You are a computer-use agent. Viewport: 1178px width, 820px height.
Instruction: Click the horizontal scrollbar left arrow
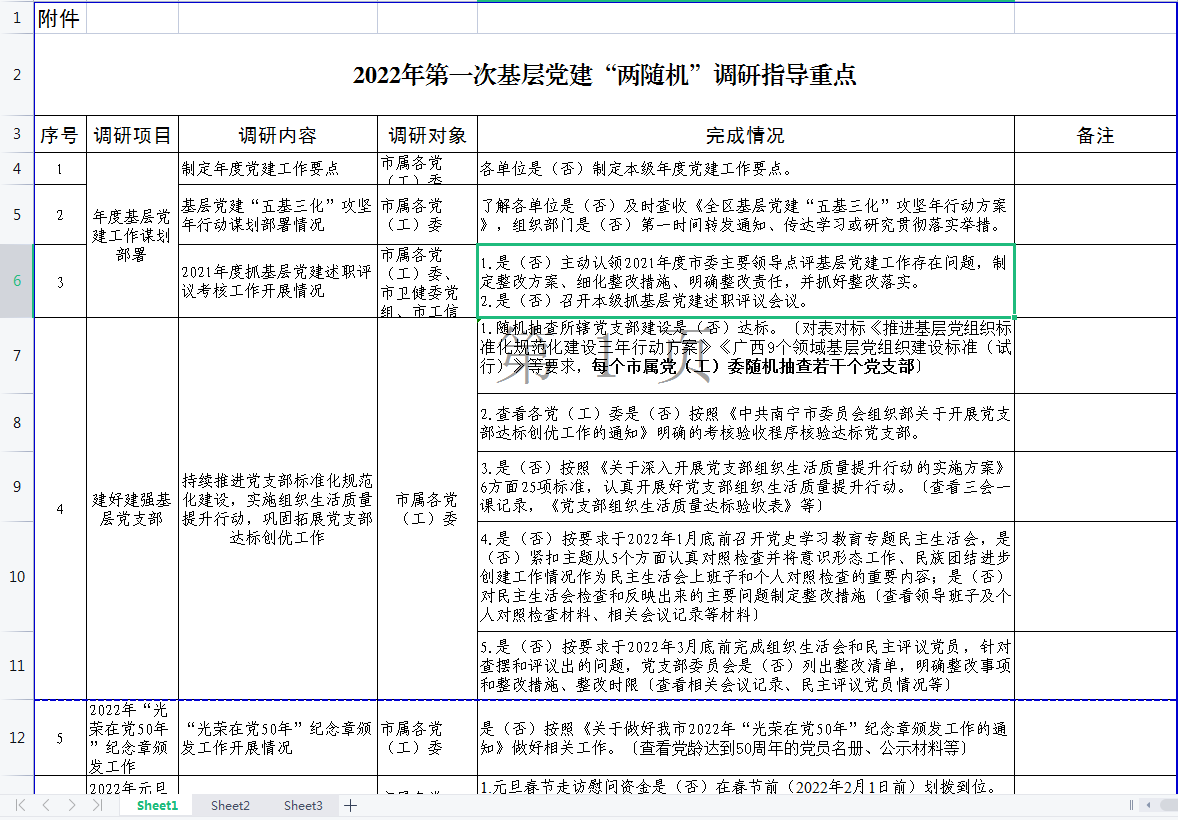point(1148,805)
